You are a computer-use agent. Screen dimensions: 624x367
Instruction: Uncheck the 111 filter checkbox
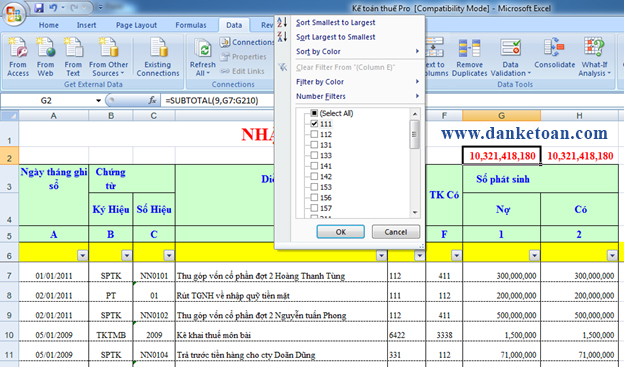point(314,124)
